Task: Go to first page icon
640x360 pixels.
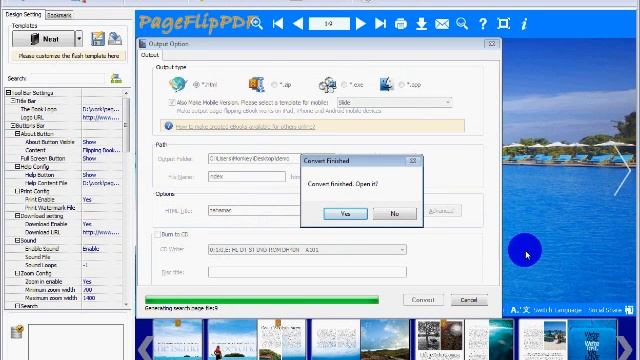Action: click(278, 23)
